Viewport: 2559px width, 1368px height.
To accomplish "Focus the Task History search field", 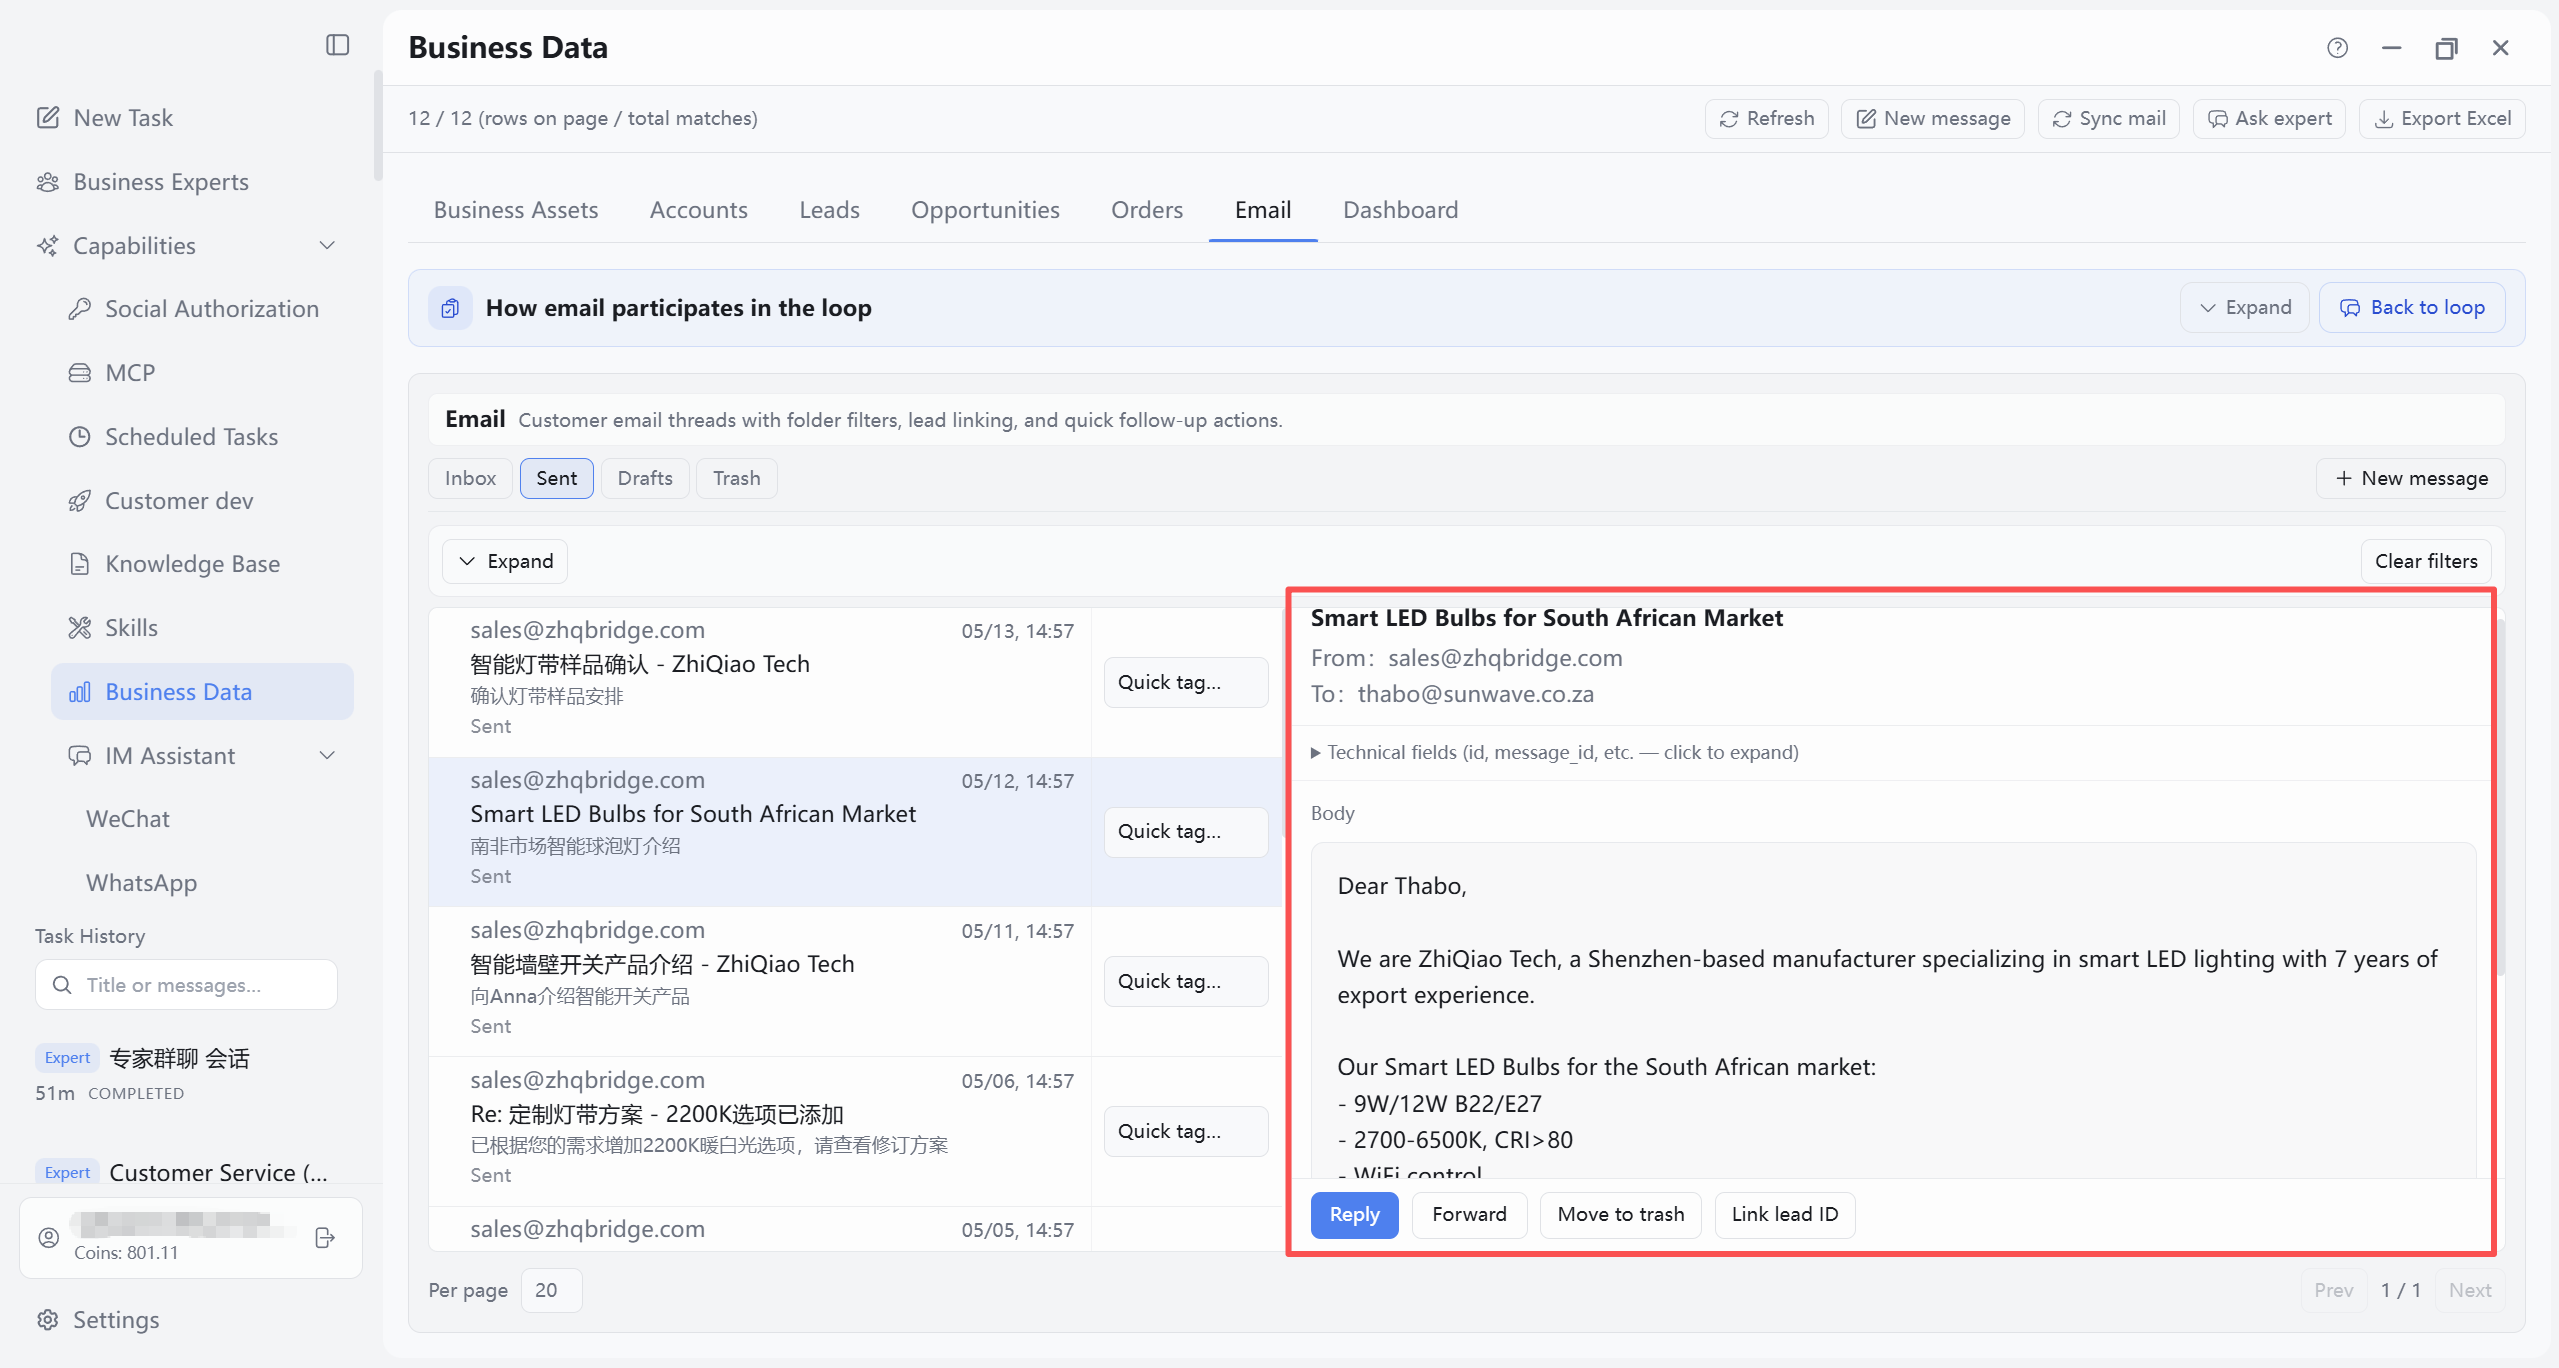I will tap(186, 985).
